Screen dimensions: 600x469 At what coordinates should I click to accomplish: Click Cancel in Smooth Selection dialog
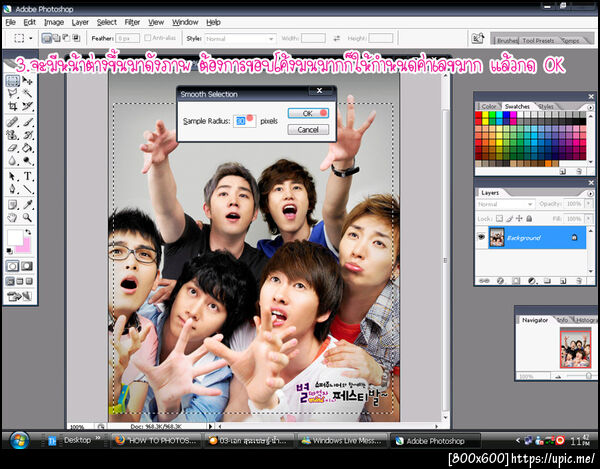[308, 130]
